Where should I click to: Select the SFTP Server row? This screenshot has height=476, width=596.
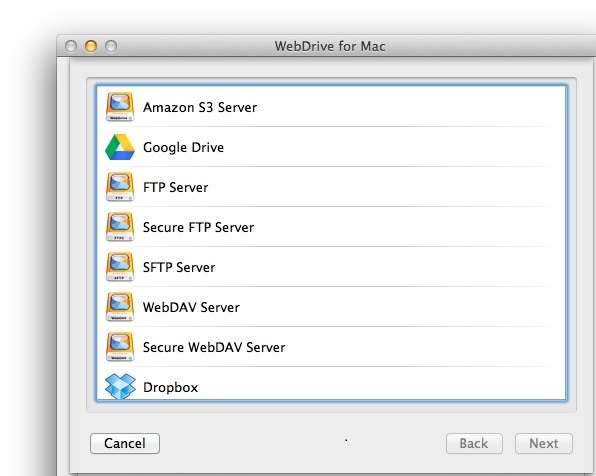(x=331, y=267)
